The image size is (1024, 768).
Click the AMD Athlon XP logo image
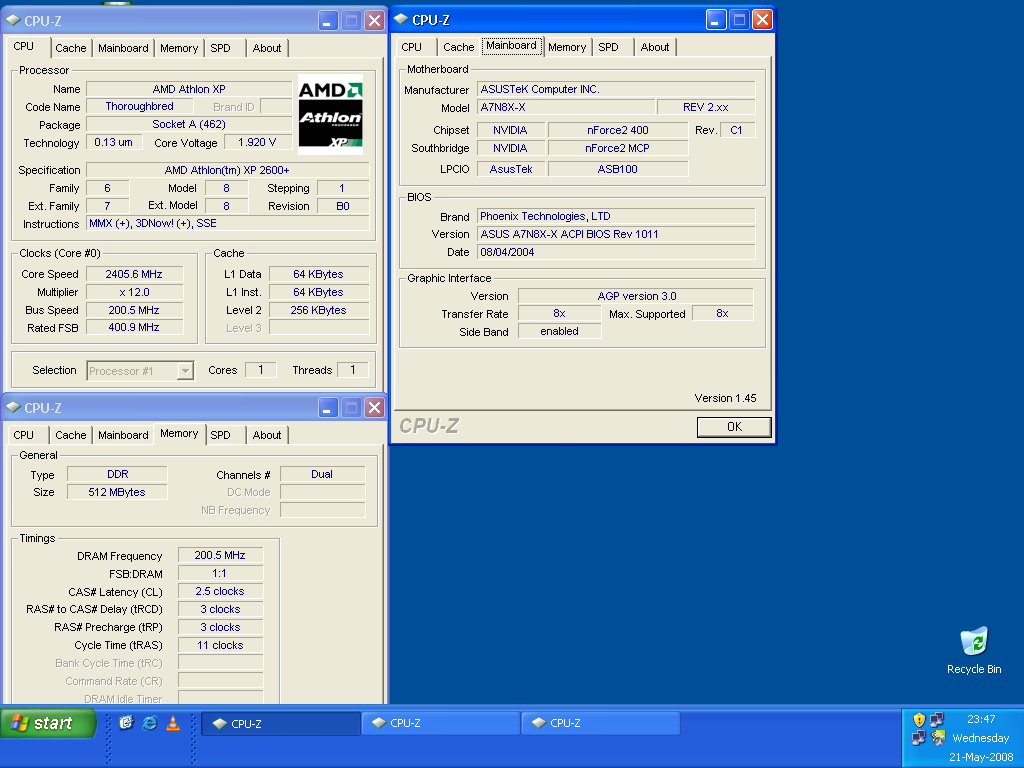pyautogui.click(x=330, y=114)
